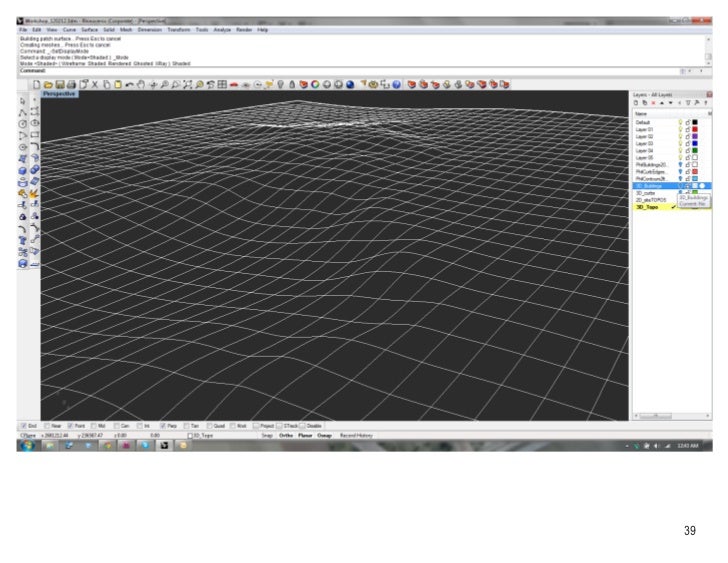Image resolution: width=728 pixels, height=563 pixels.
Task: Open the Surface menu
Action: [87, 30]
